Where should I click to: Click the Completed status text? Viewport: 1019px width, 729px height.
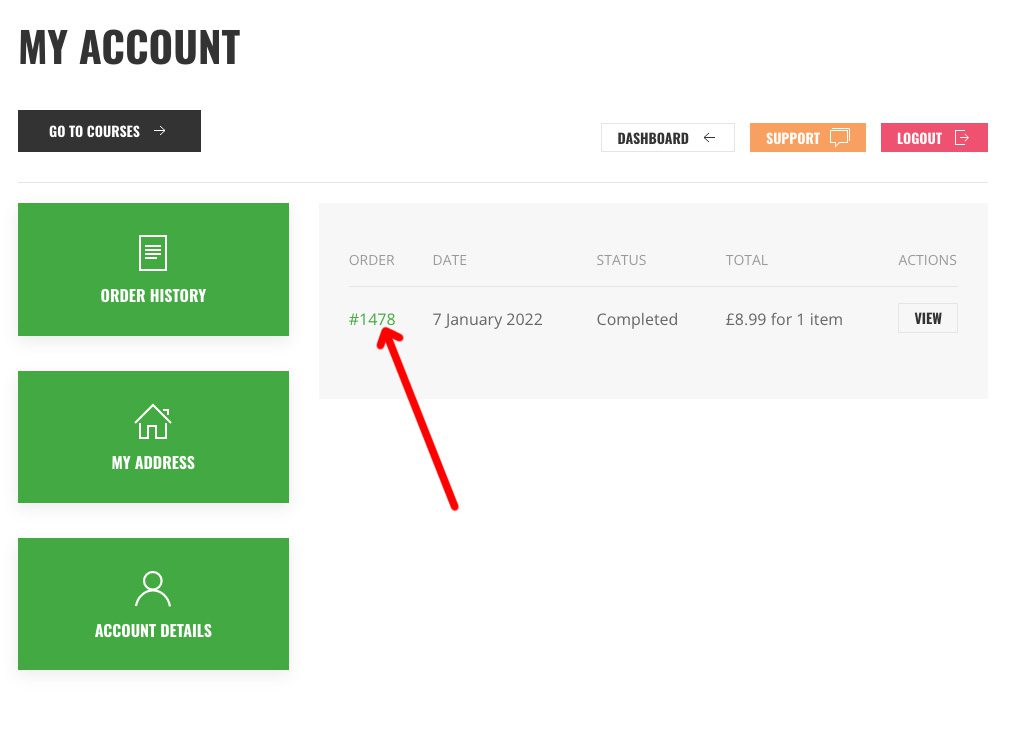point(637,320)
